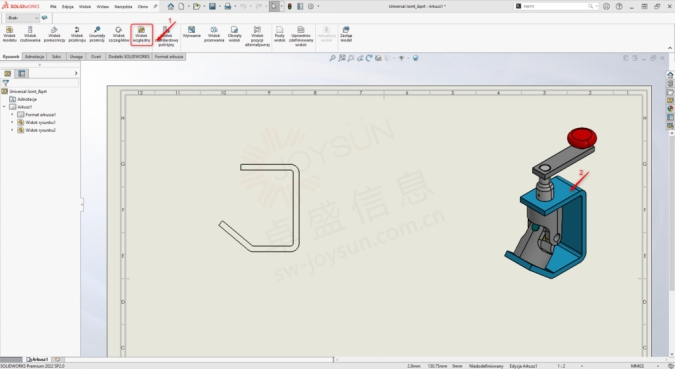
Task: Choose the Widok przerwania tool
Action: pos(214,34)
